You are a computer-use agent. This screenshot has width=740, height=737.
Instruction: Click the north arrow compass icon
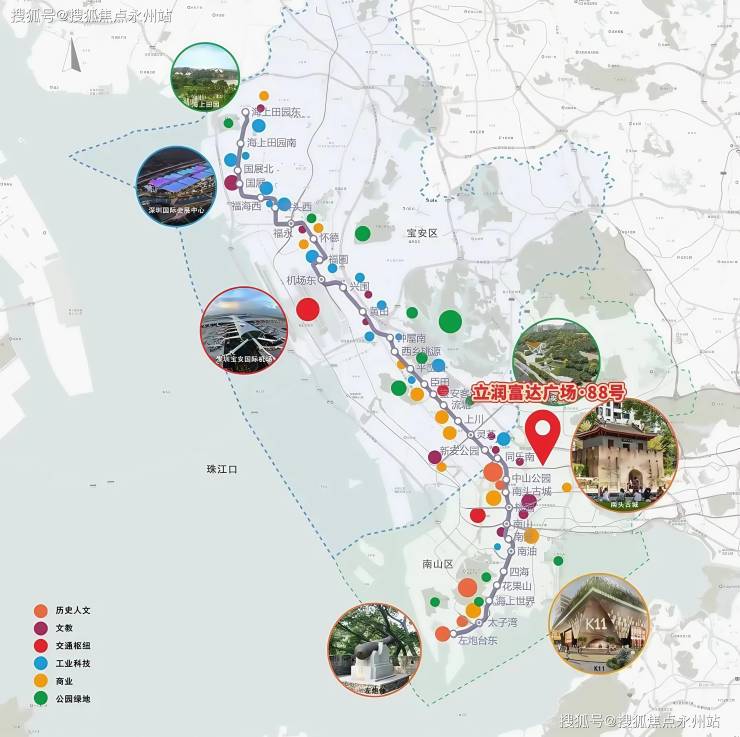point(73,55)
